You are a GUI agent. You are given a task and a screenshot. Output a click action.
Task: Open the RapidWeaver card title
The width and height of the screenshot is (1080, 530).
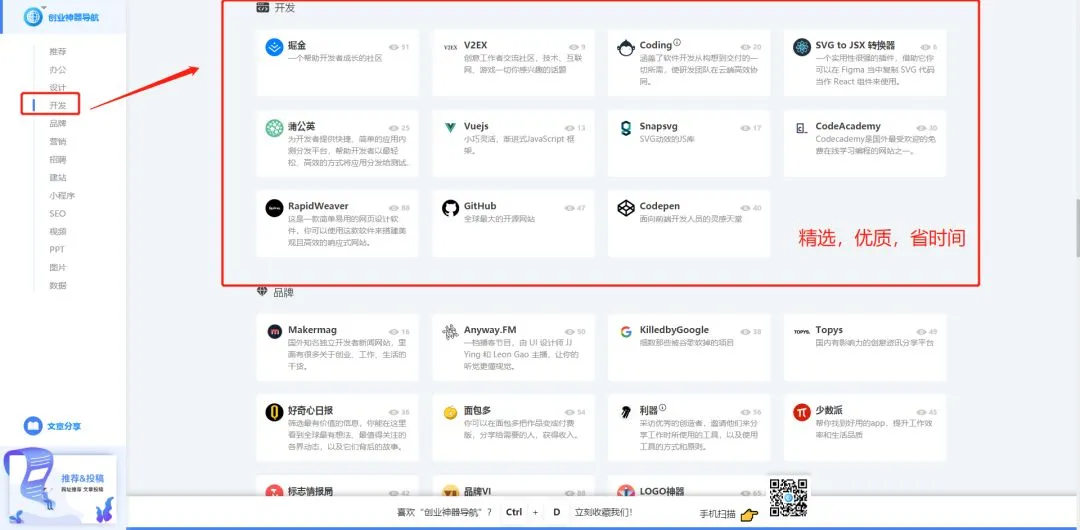[x=318, y=206]
